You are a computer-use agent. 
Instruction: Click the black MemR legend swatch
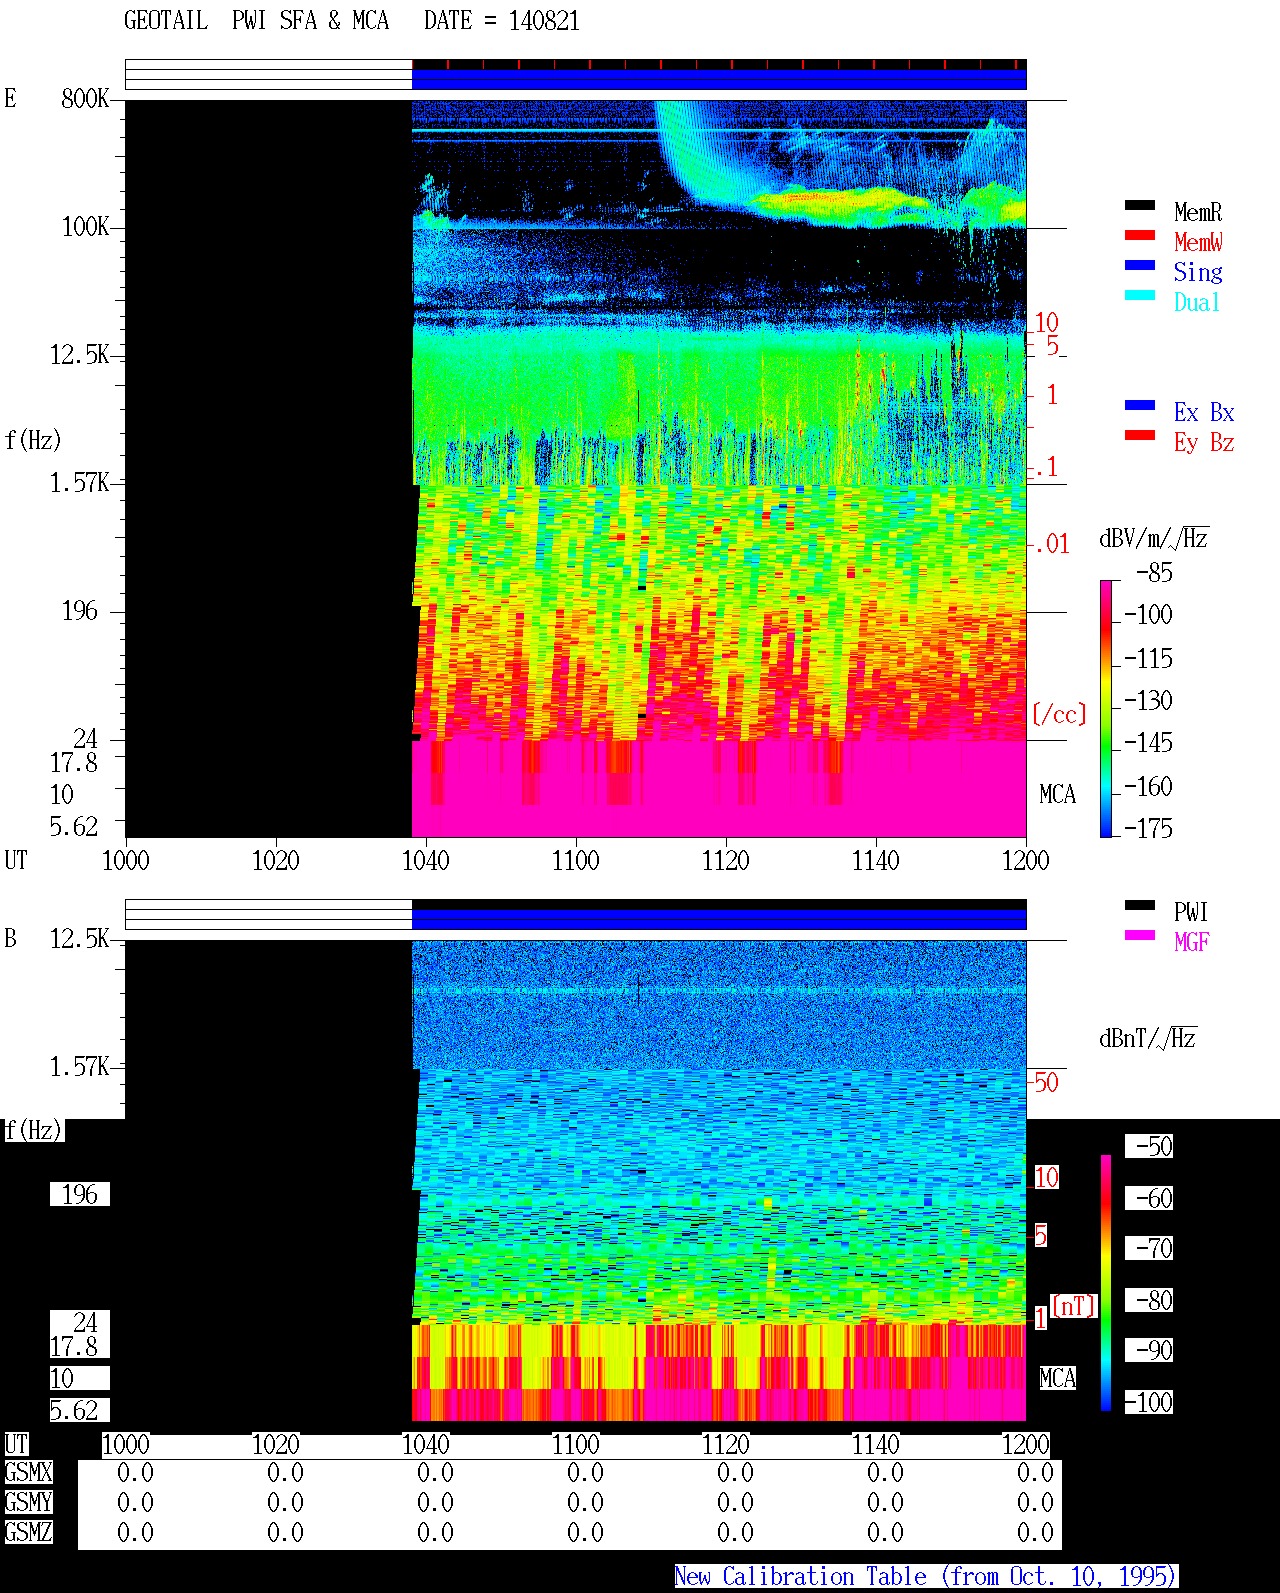1140,205
